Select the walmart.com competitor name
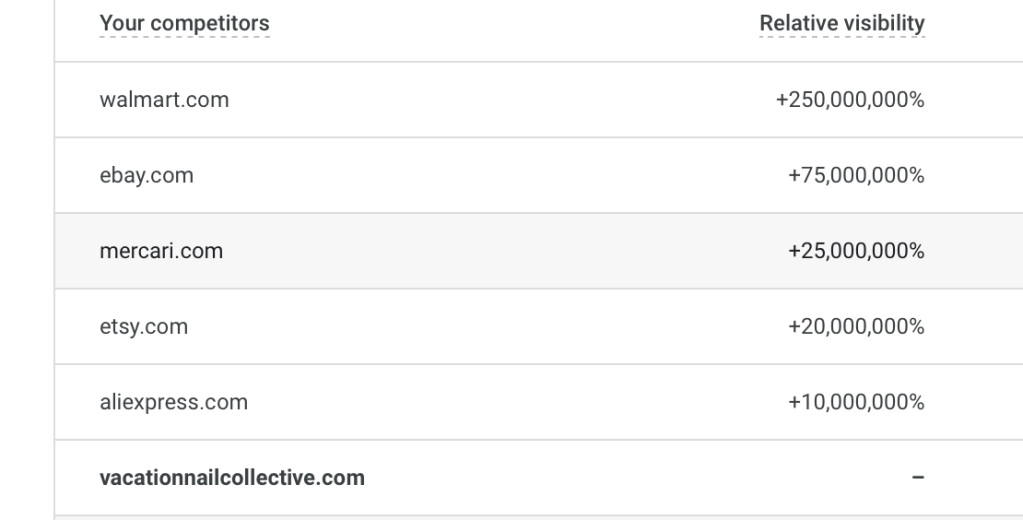This screenshot has width=1023, height=520. (x=164, y=100)
